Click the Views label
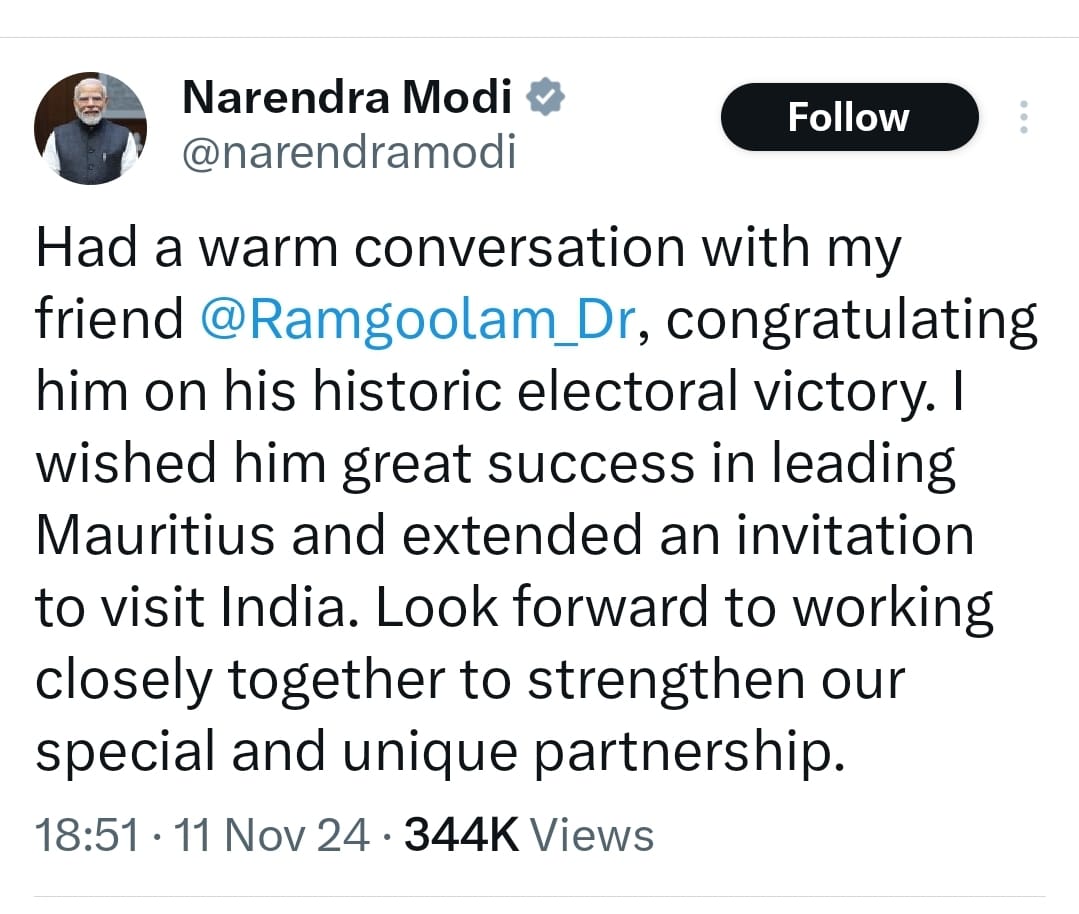 [x=591, y=835]
